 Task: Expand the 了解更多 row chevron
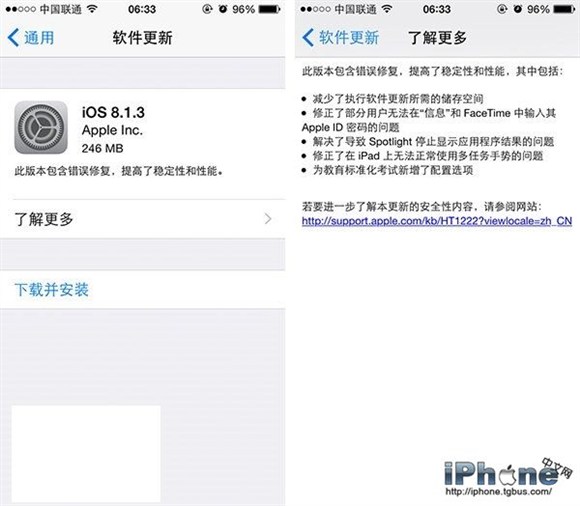tap(268, 219)
